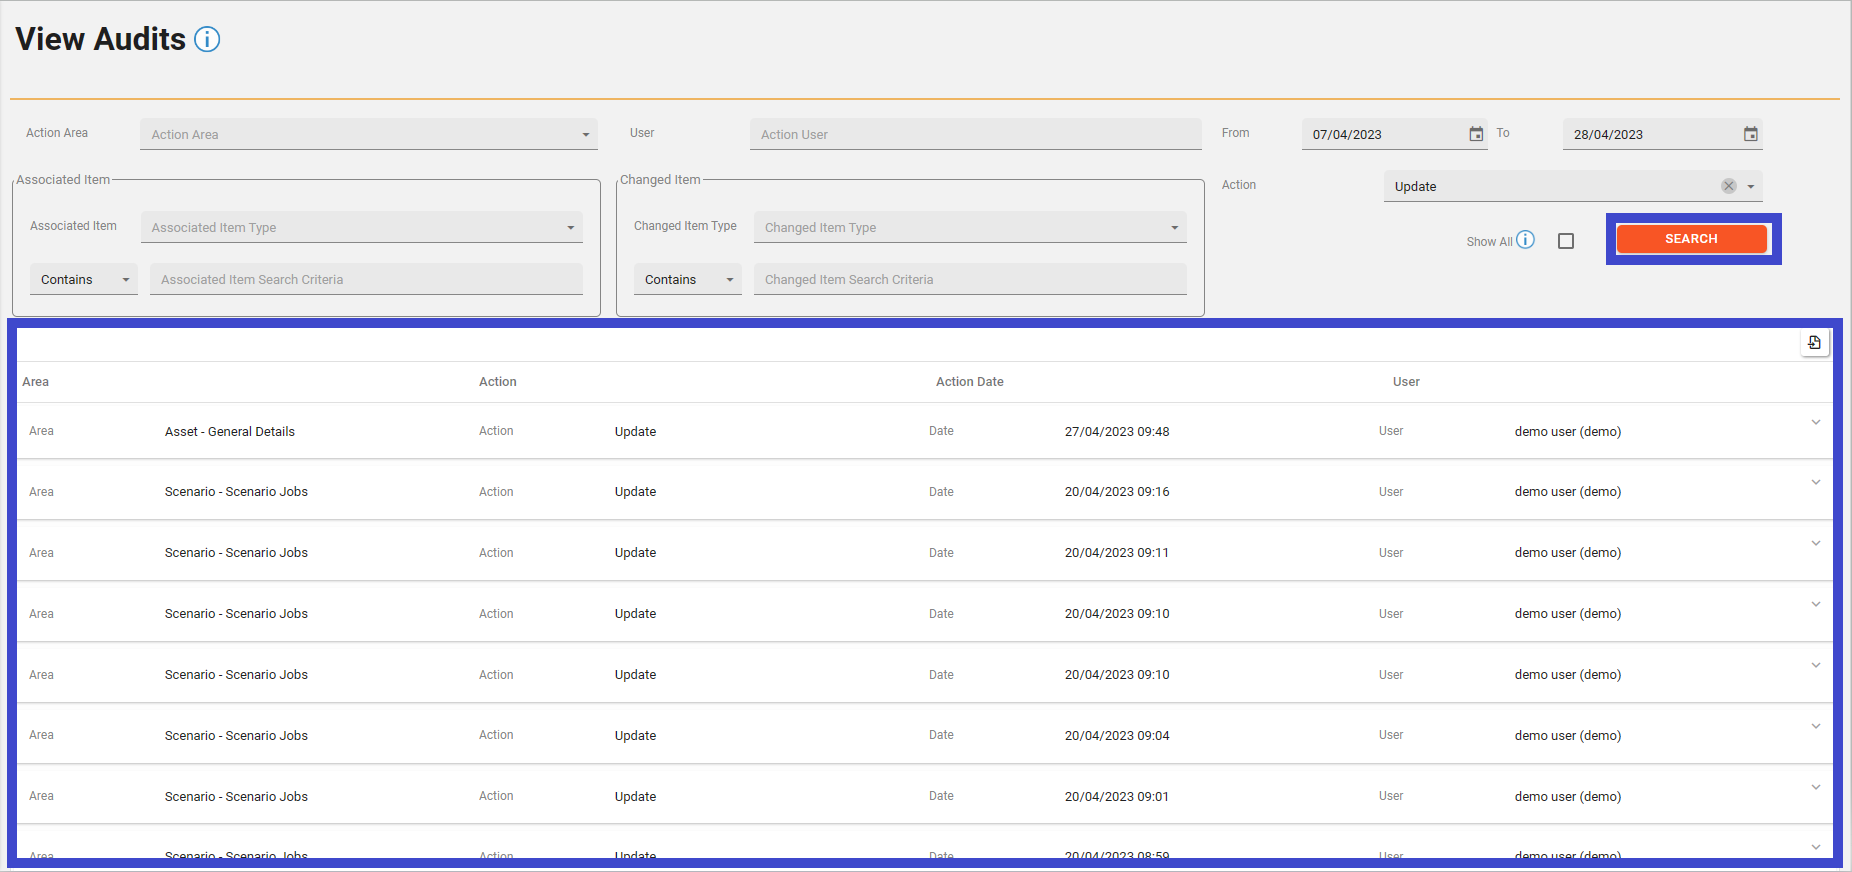
Task: Open the To date calendar picker
Action: click(1750, 134)
